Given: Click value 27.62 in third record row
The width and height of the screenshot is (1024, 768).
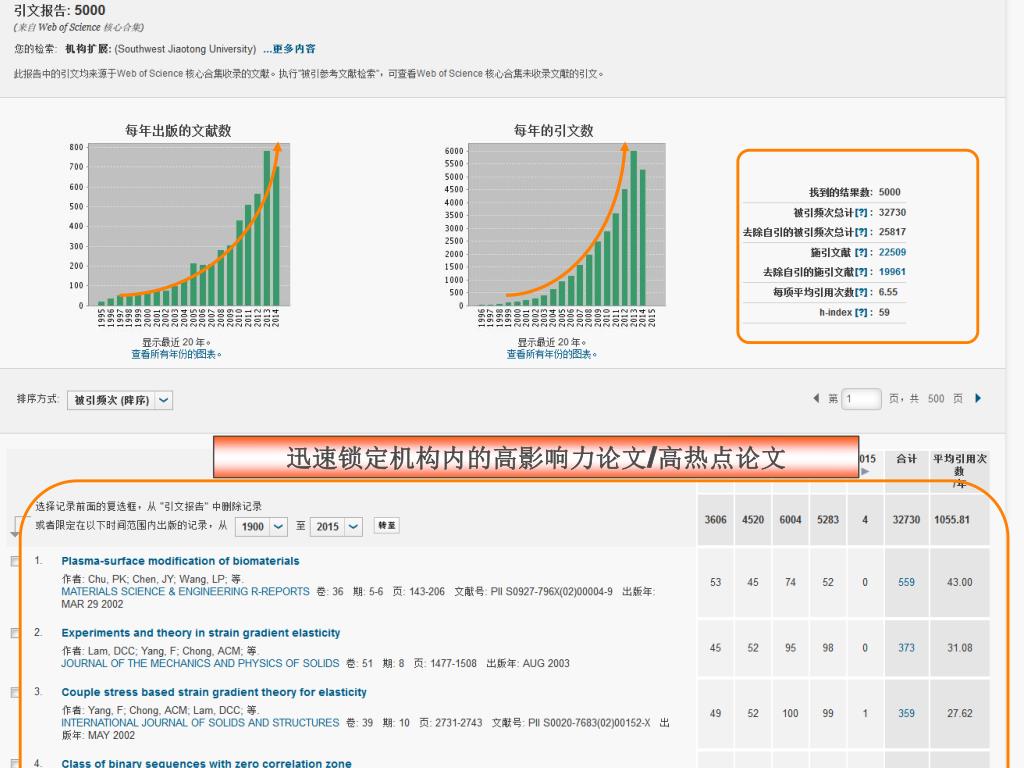Looking at the screenshot, I should (x=959, y=714).
